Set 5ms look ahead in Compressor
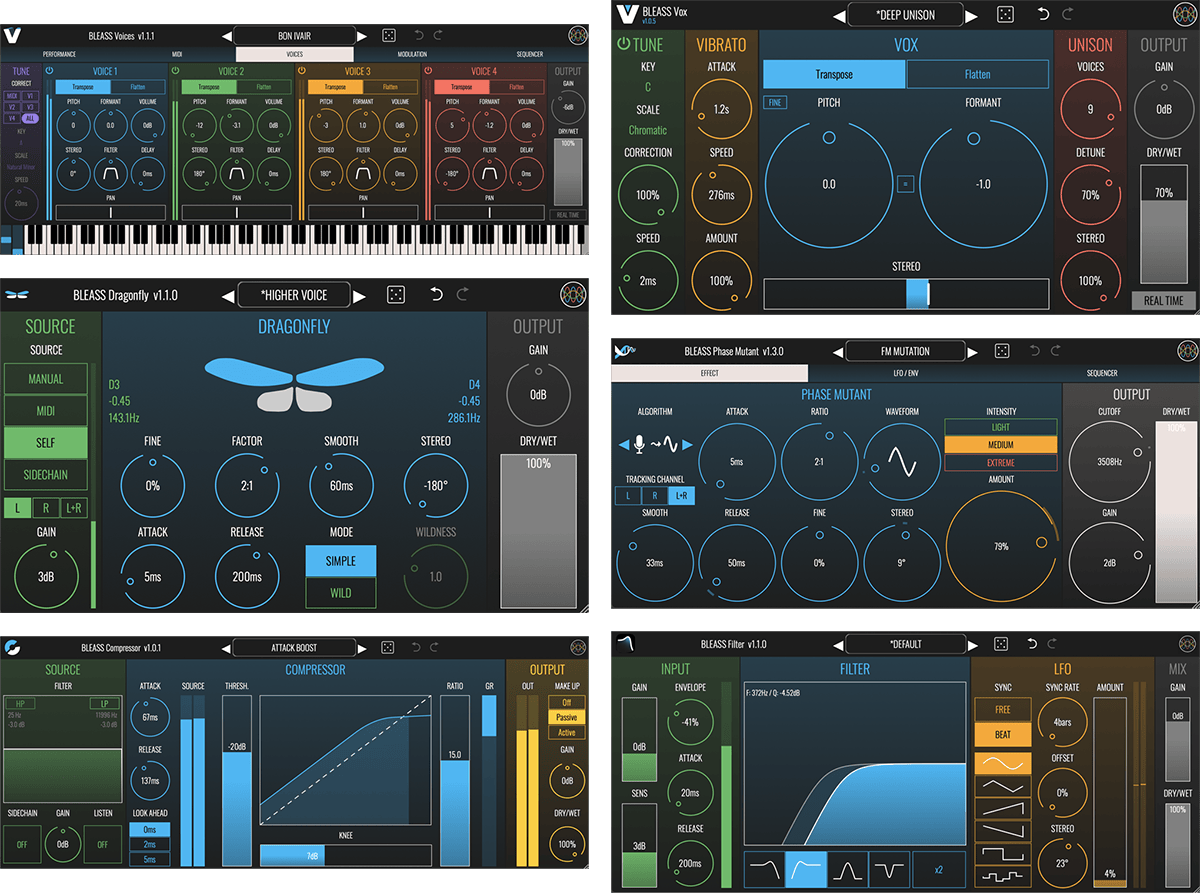The image size is (1200, 893). [x=150, y=859]
